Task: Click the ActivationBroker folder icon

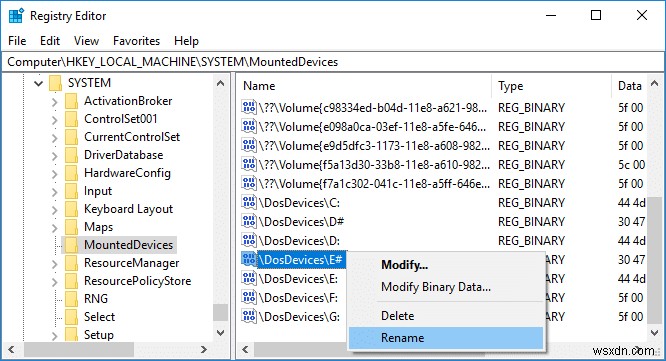Action: (x=72, y=101)
